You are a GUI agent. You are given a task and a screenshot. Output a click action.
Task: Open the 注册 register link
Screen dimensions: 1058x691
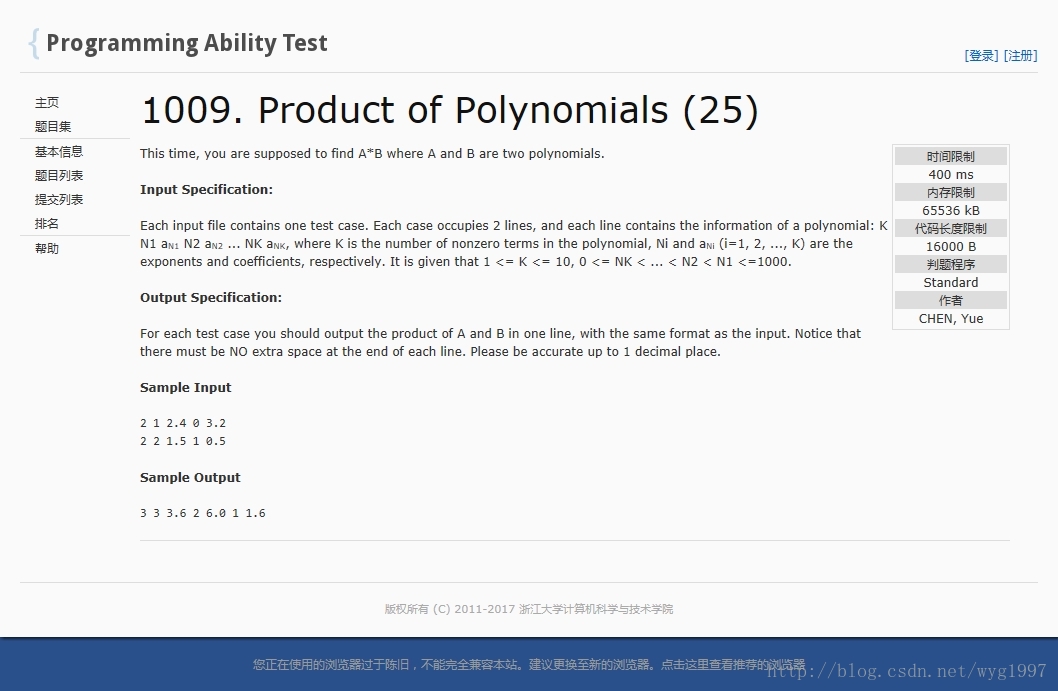1021,56
